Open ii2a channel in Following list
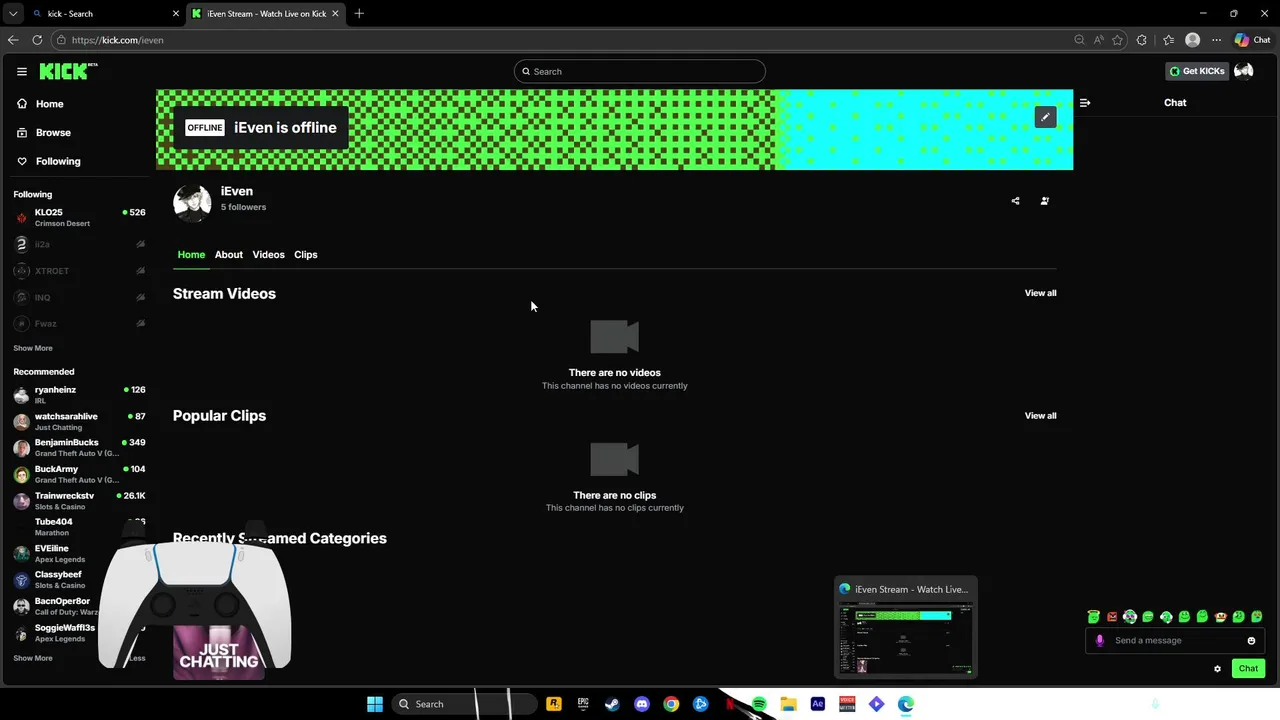 (x=80, y=244)
